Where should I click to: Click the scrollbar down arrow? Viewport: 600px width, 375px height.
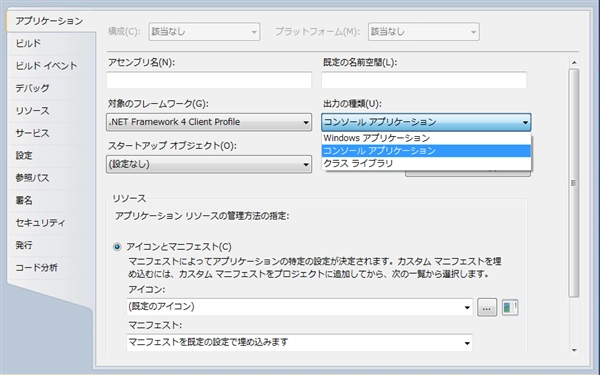pyautogui.click(x=574, y=350)
